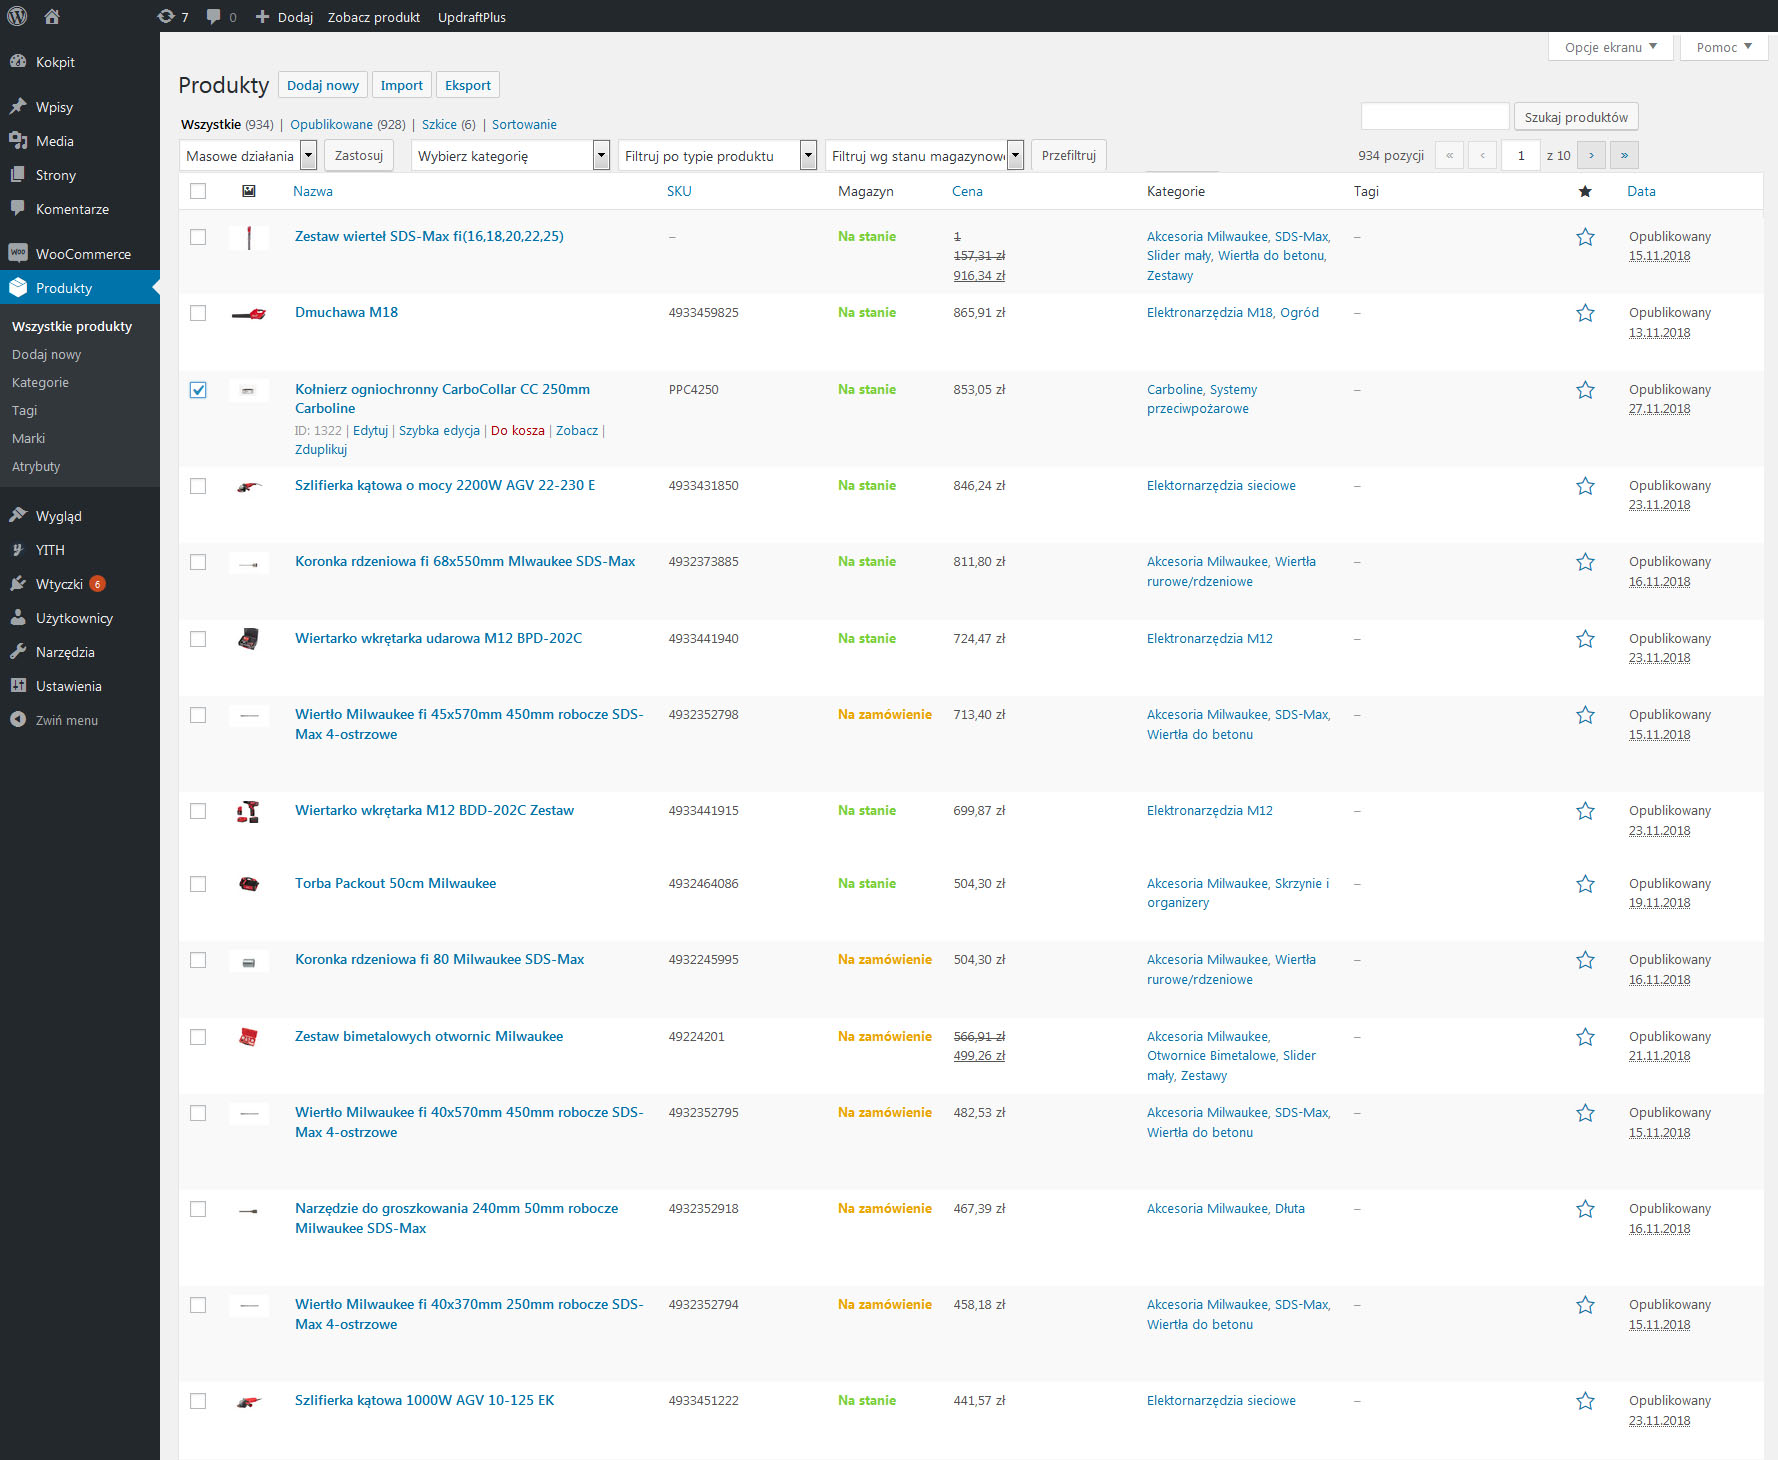The image size is (1778, 1460).
Task: Filter by the Szkice (6) link
Action: (449, 124)
